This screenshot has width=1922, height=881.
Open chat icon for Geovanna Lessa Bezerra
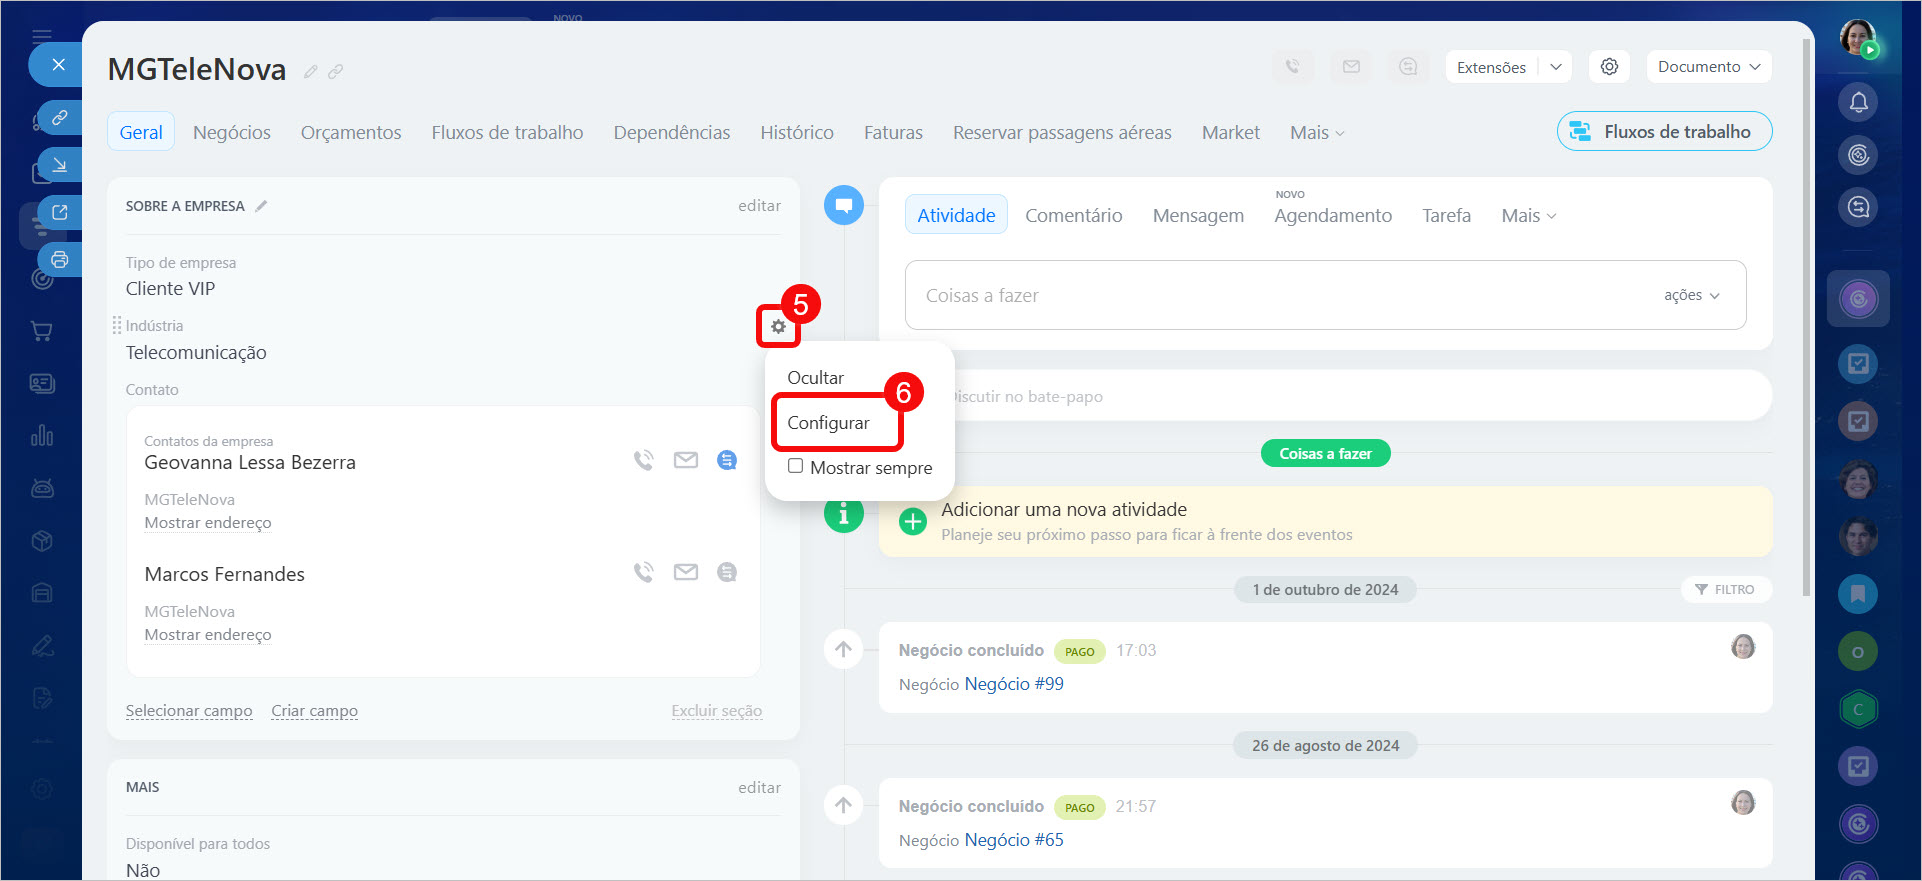coord(727,460)
